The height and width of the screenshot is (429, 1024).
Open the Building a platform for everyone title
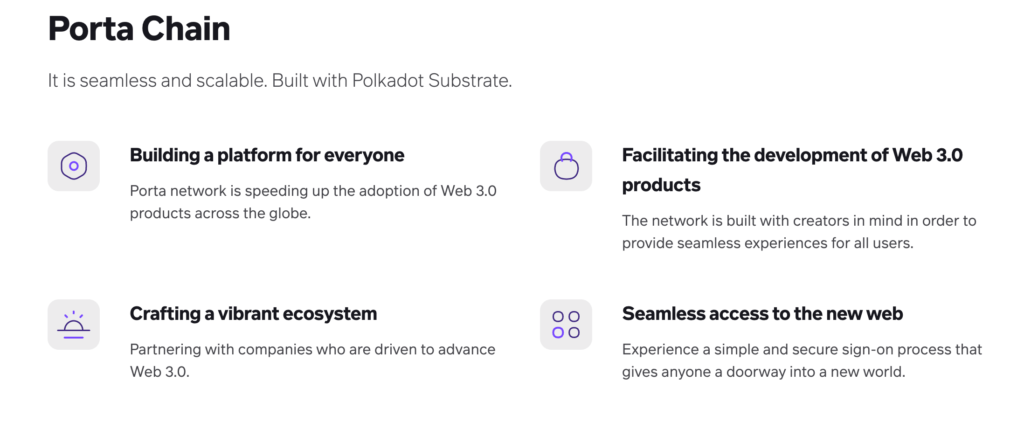tap(267, 155)
